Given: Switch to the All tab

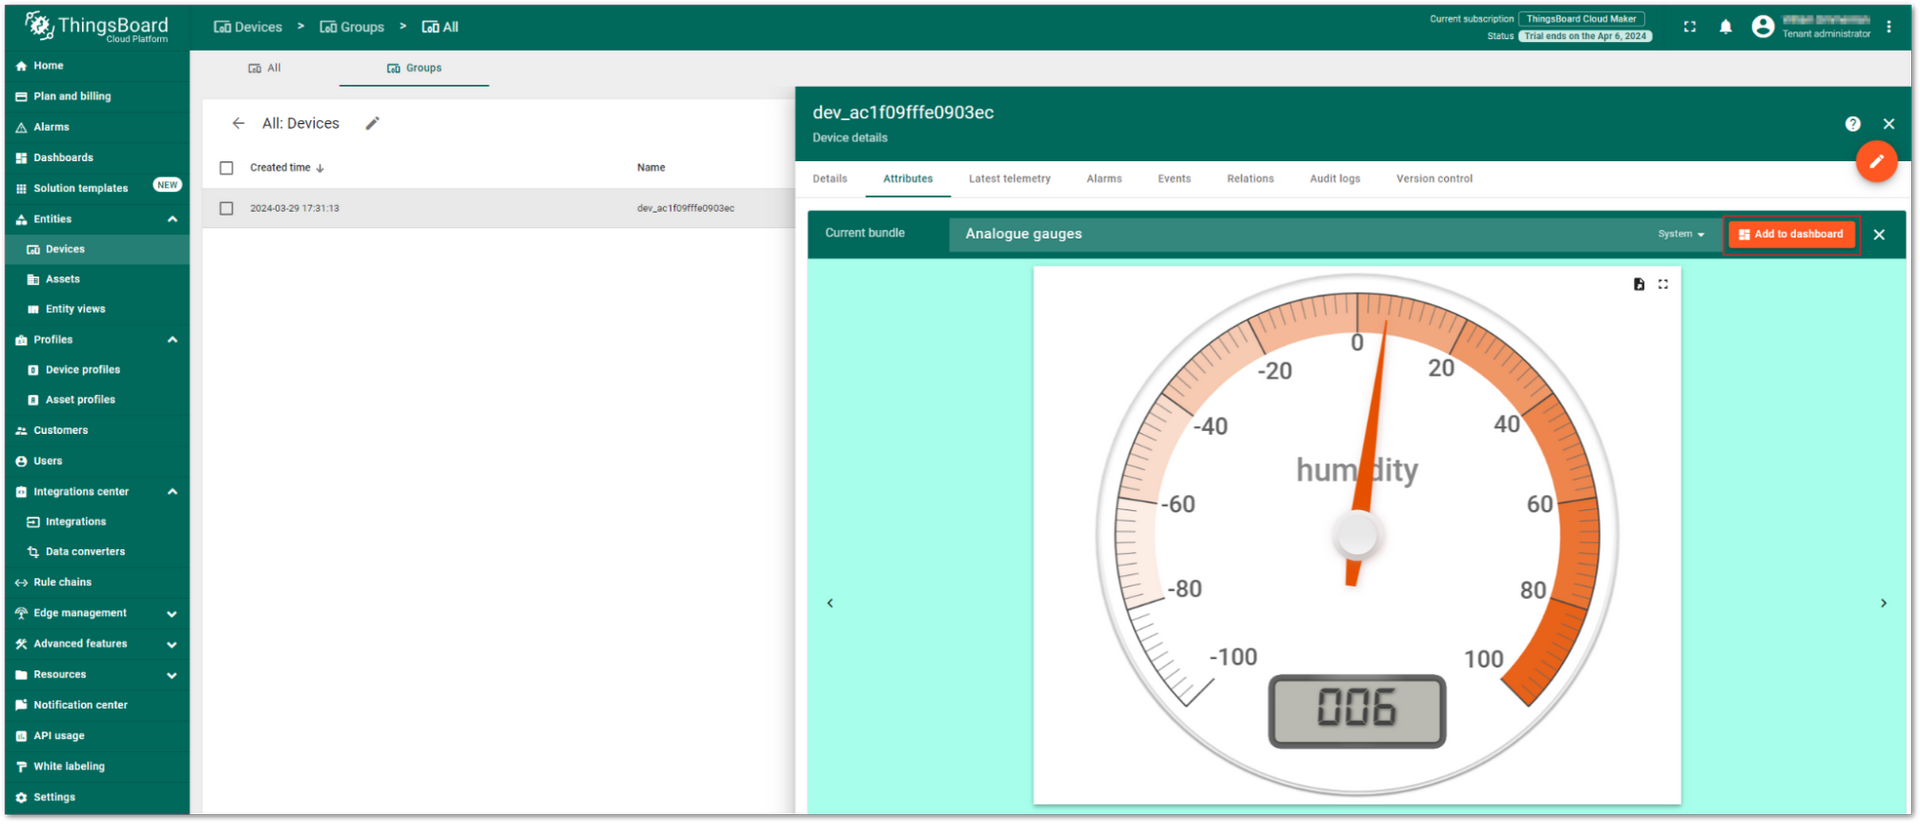Looking at the screenshot, I should [x=265, y=68].
